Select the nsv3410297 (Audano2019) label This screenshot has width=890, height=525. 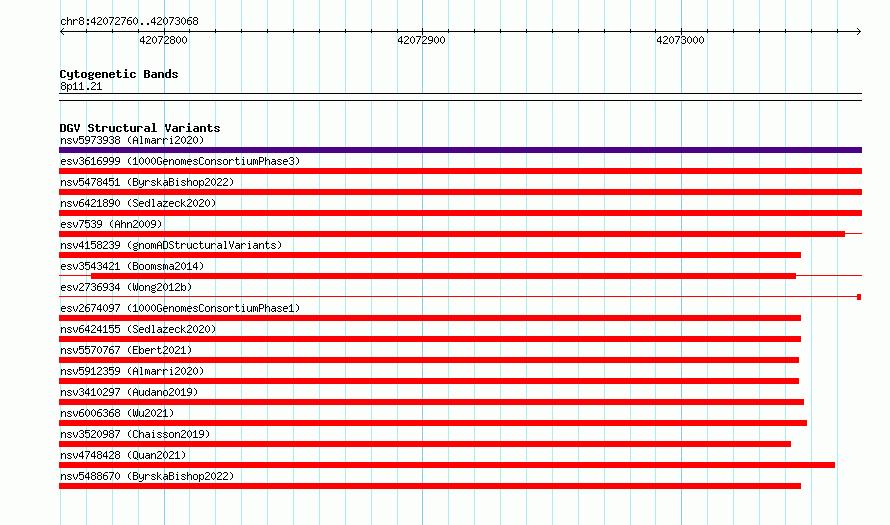[x=129, y=392]
